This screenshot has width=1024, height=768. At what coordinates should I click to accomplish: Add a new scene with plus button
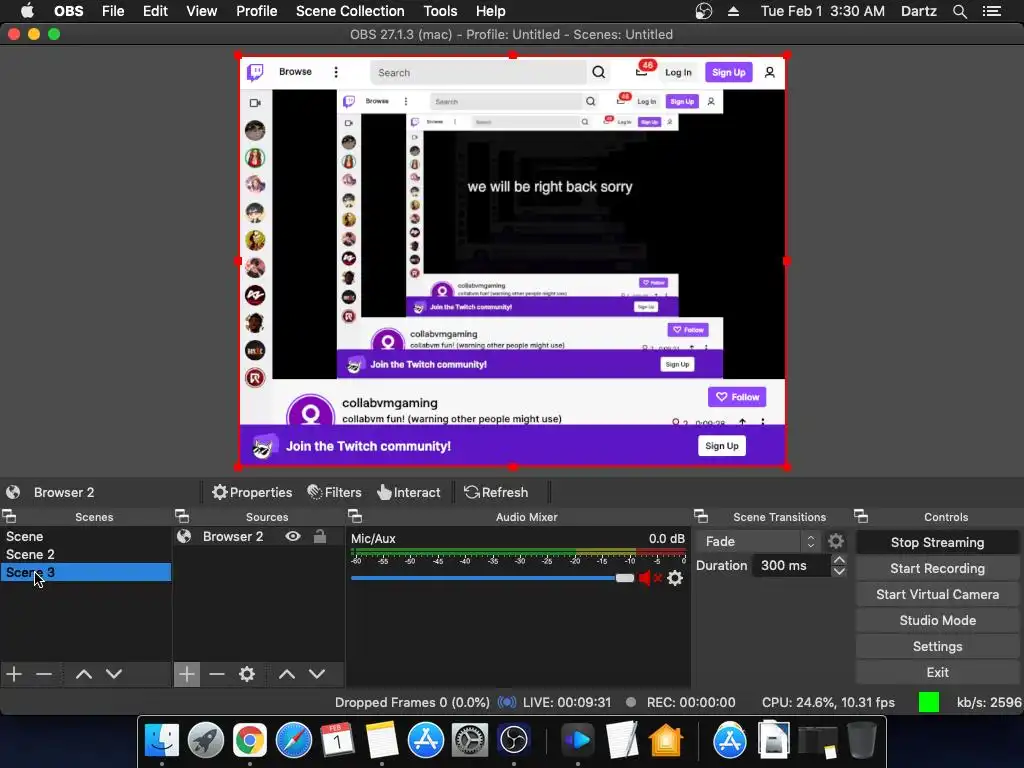[14, 674]
